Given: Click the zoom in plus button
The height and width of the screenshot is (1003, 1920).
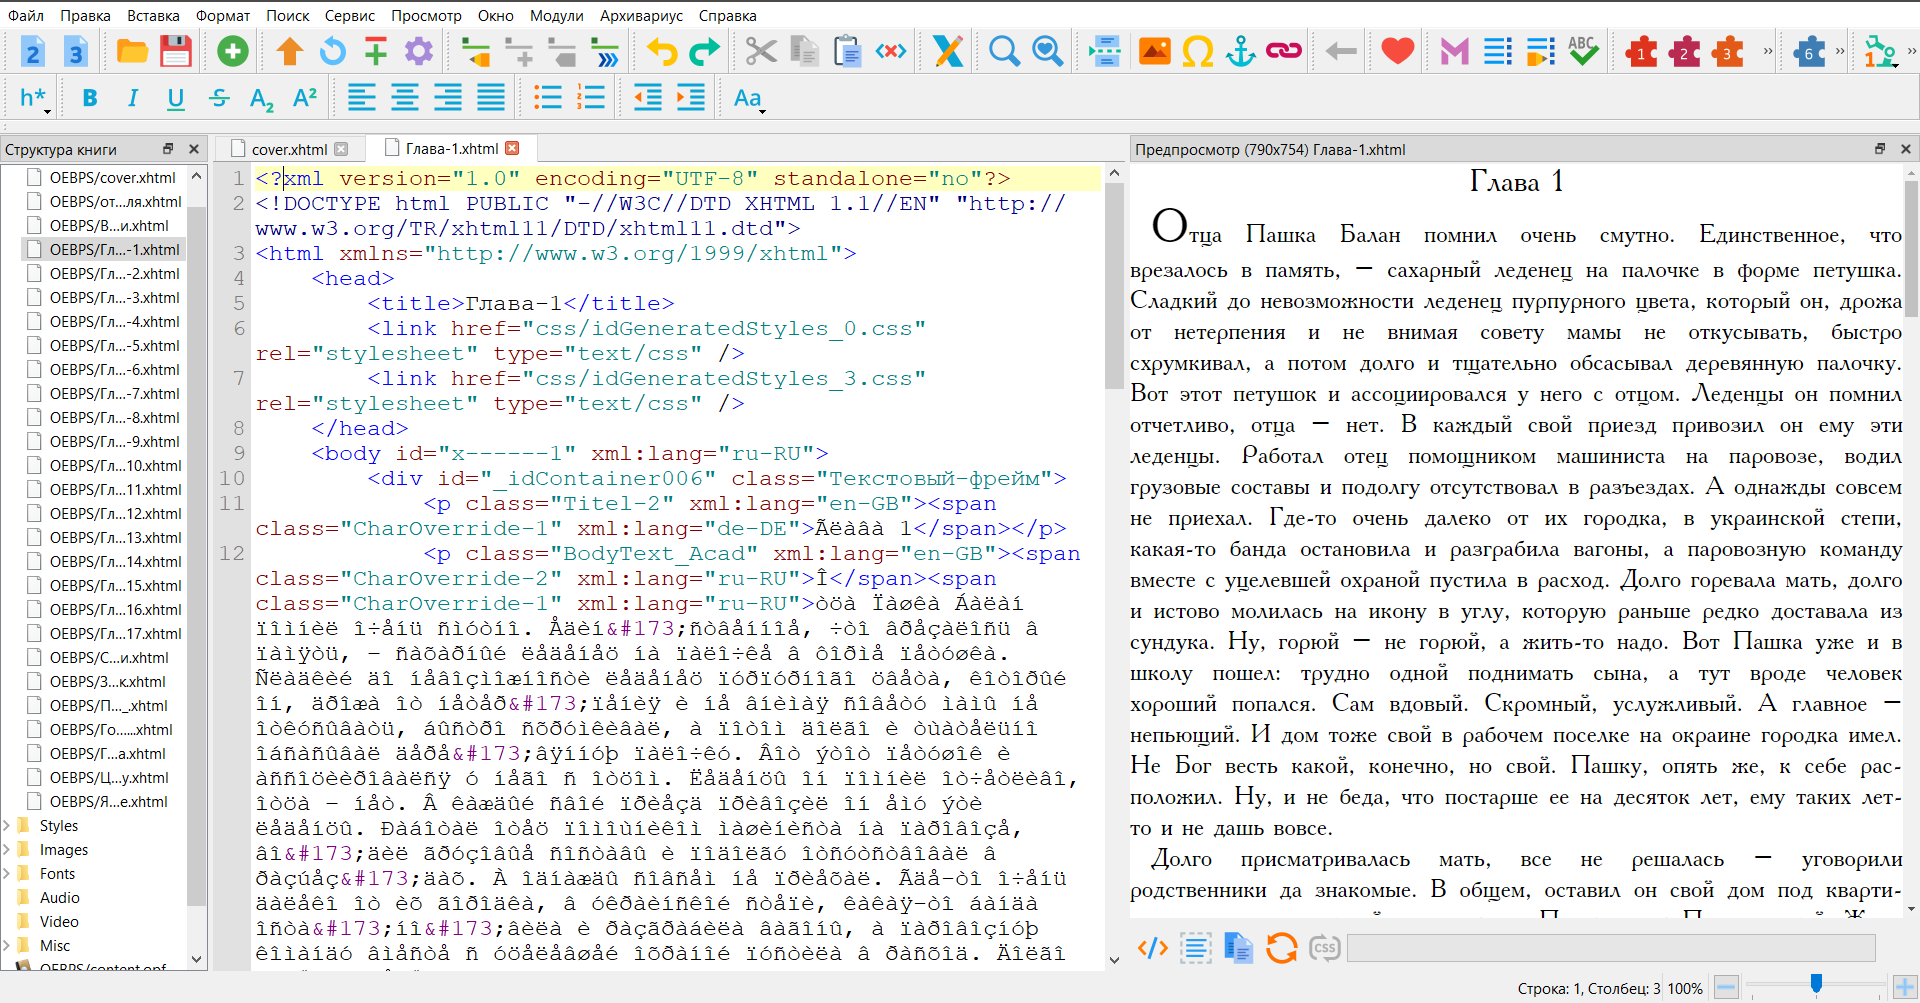Looking at the screenshot, I should tap(1905, 988).
